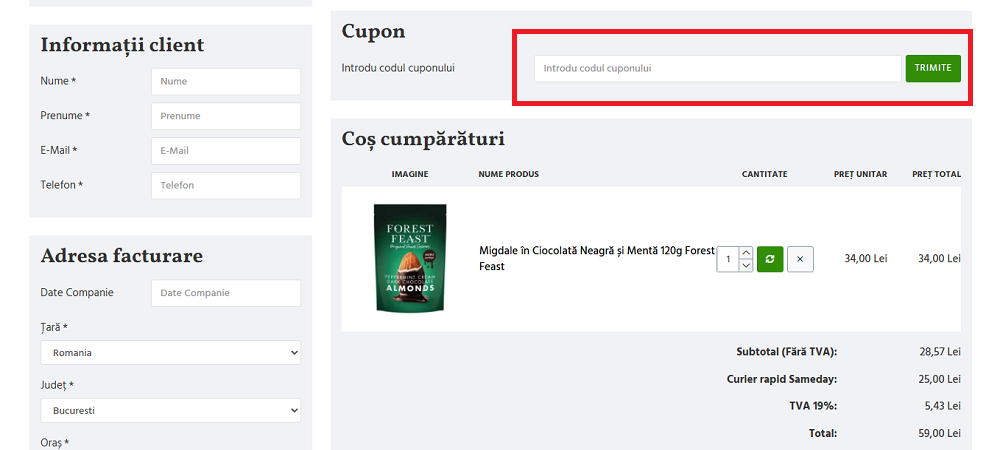
Task: Focus the Telefon input field
Action: coord(225,186)
